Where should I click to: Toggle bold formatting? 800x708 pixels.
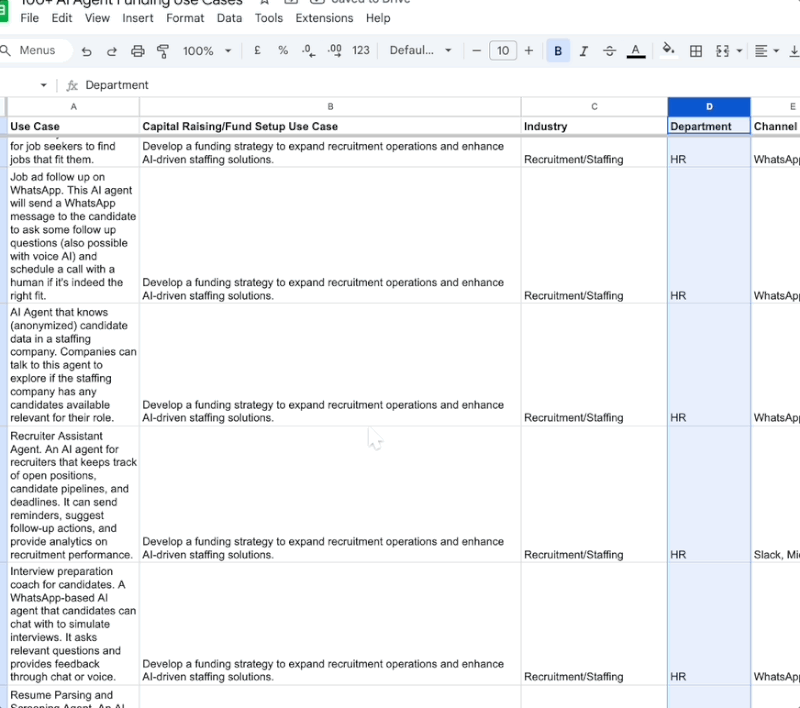[x=558, y=51]
